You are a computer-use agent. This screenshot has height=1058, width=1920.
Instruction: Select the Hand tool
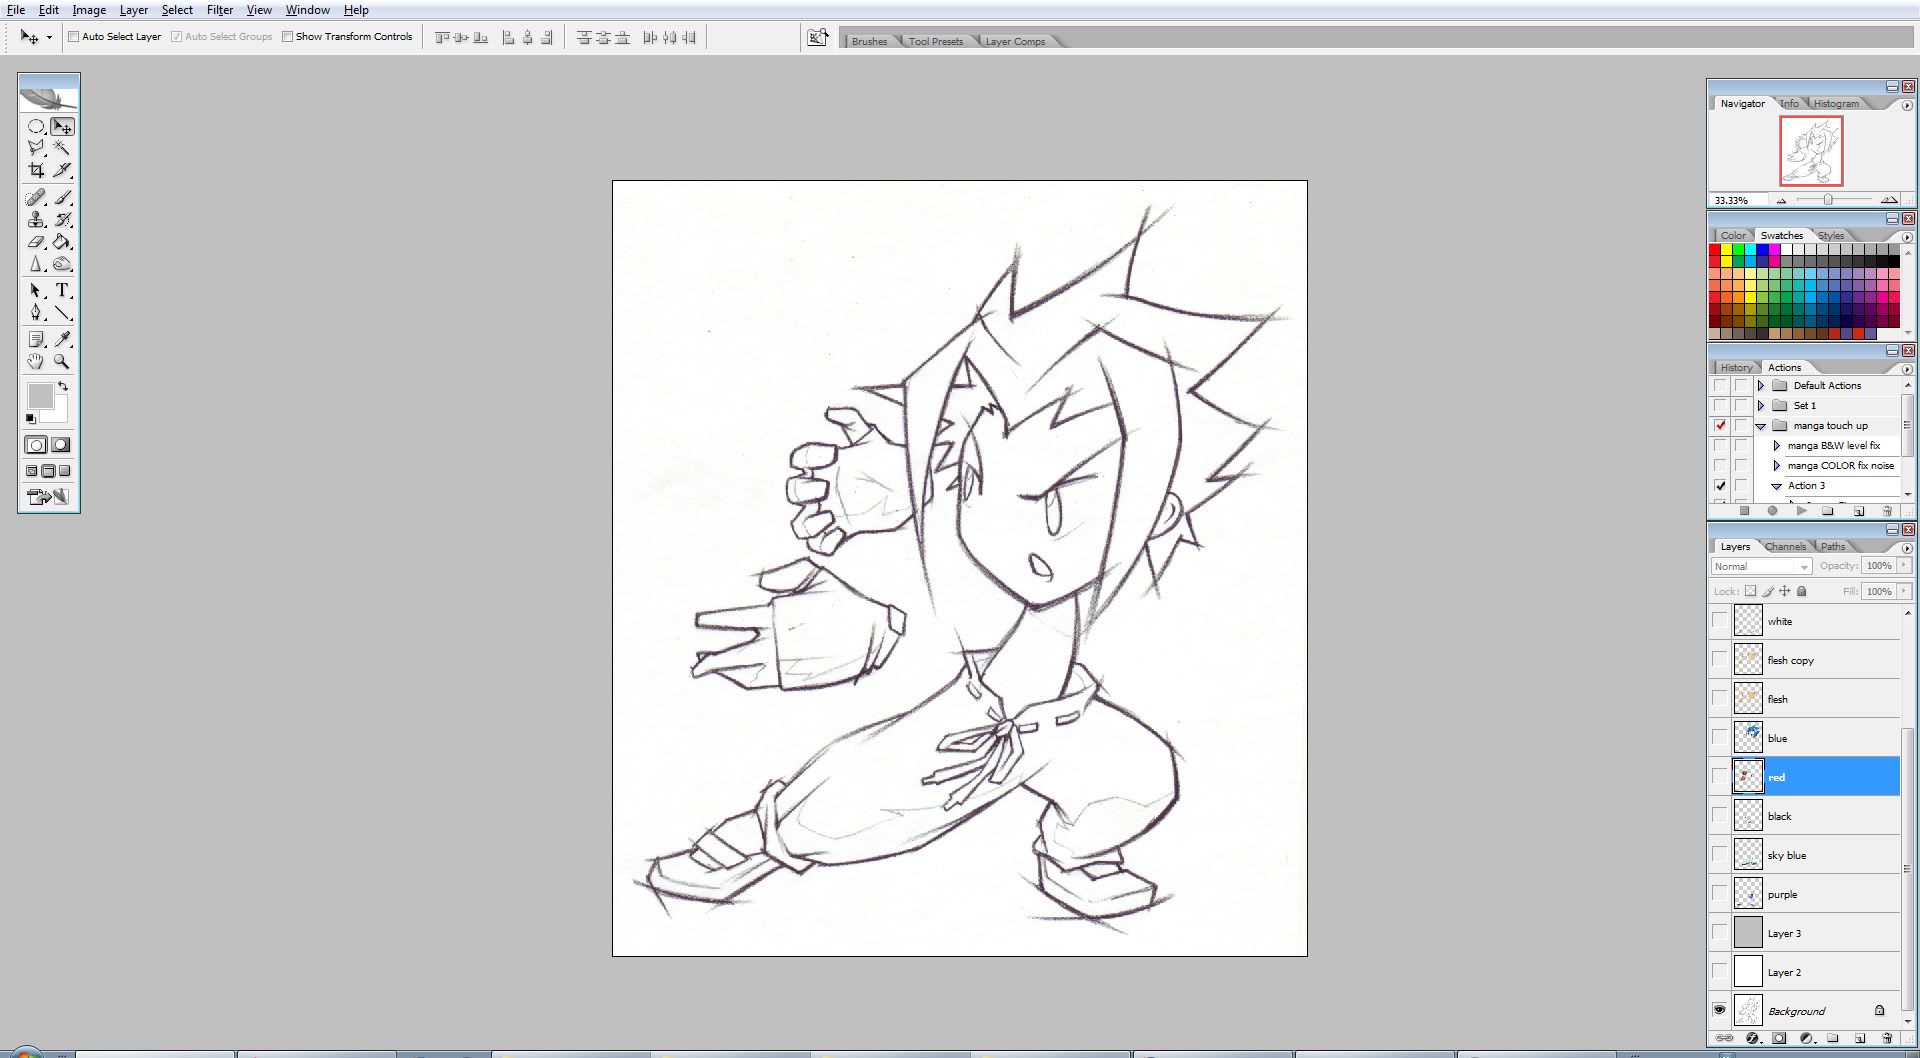[x=36, y=361]
